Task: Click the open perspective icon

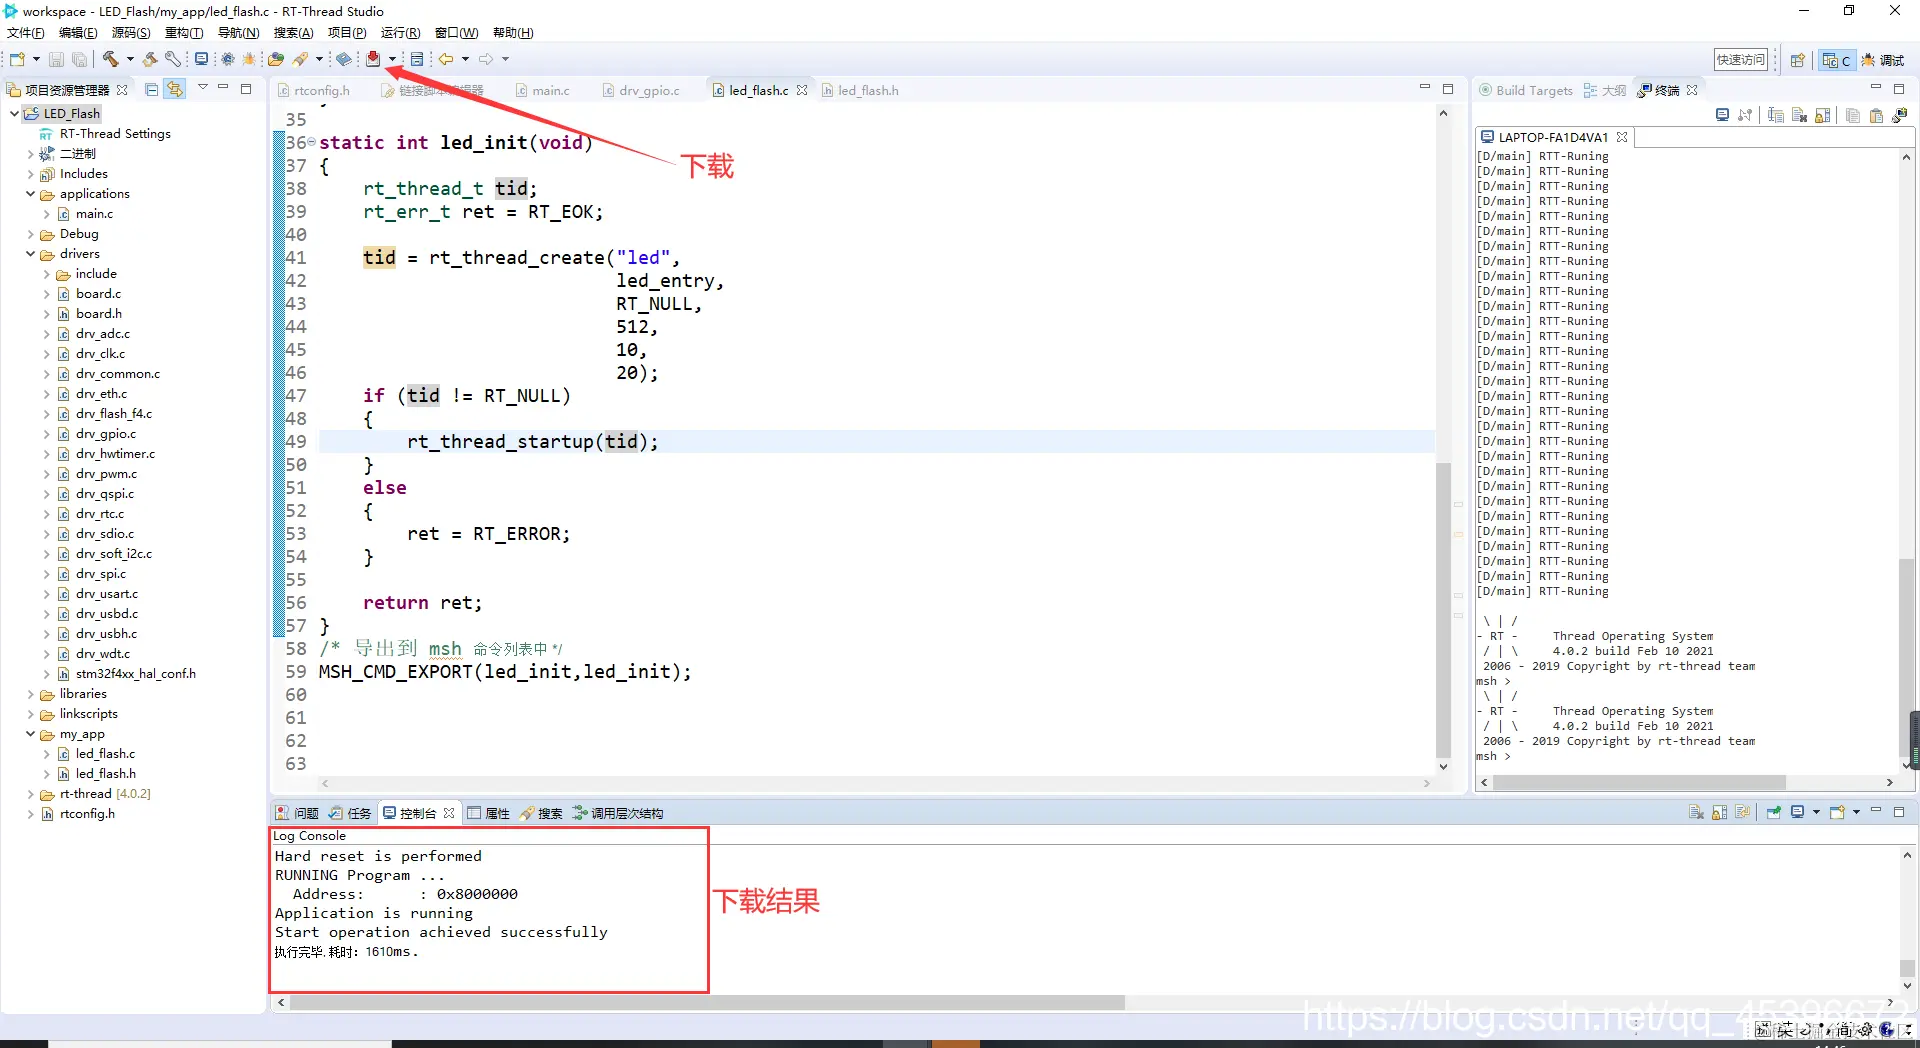Action: (x=1797, y=60)
